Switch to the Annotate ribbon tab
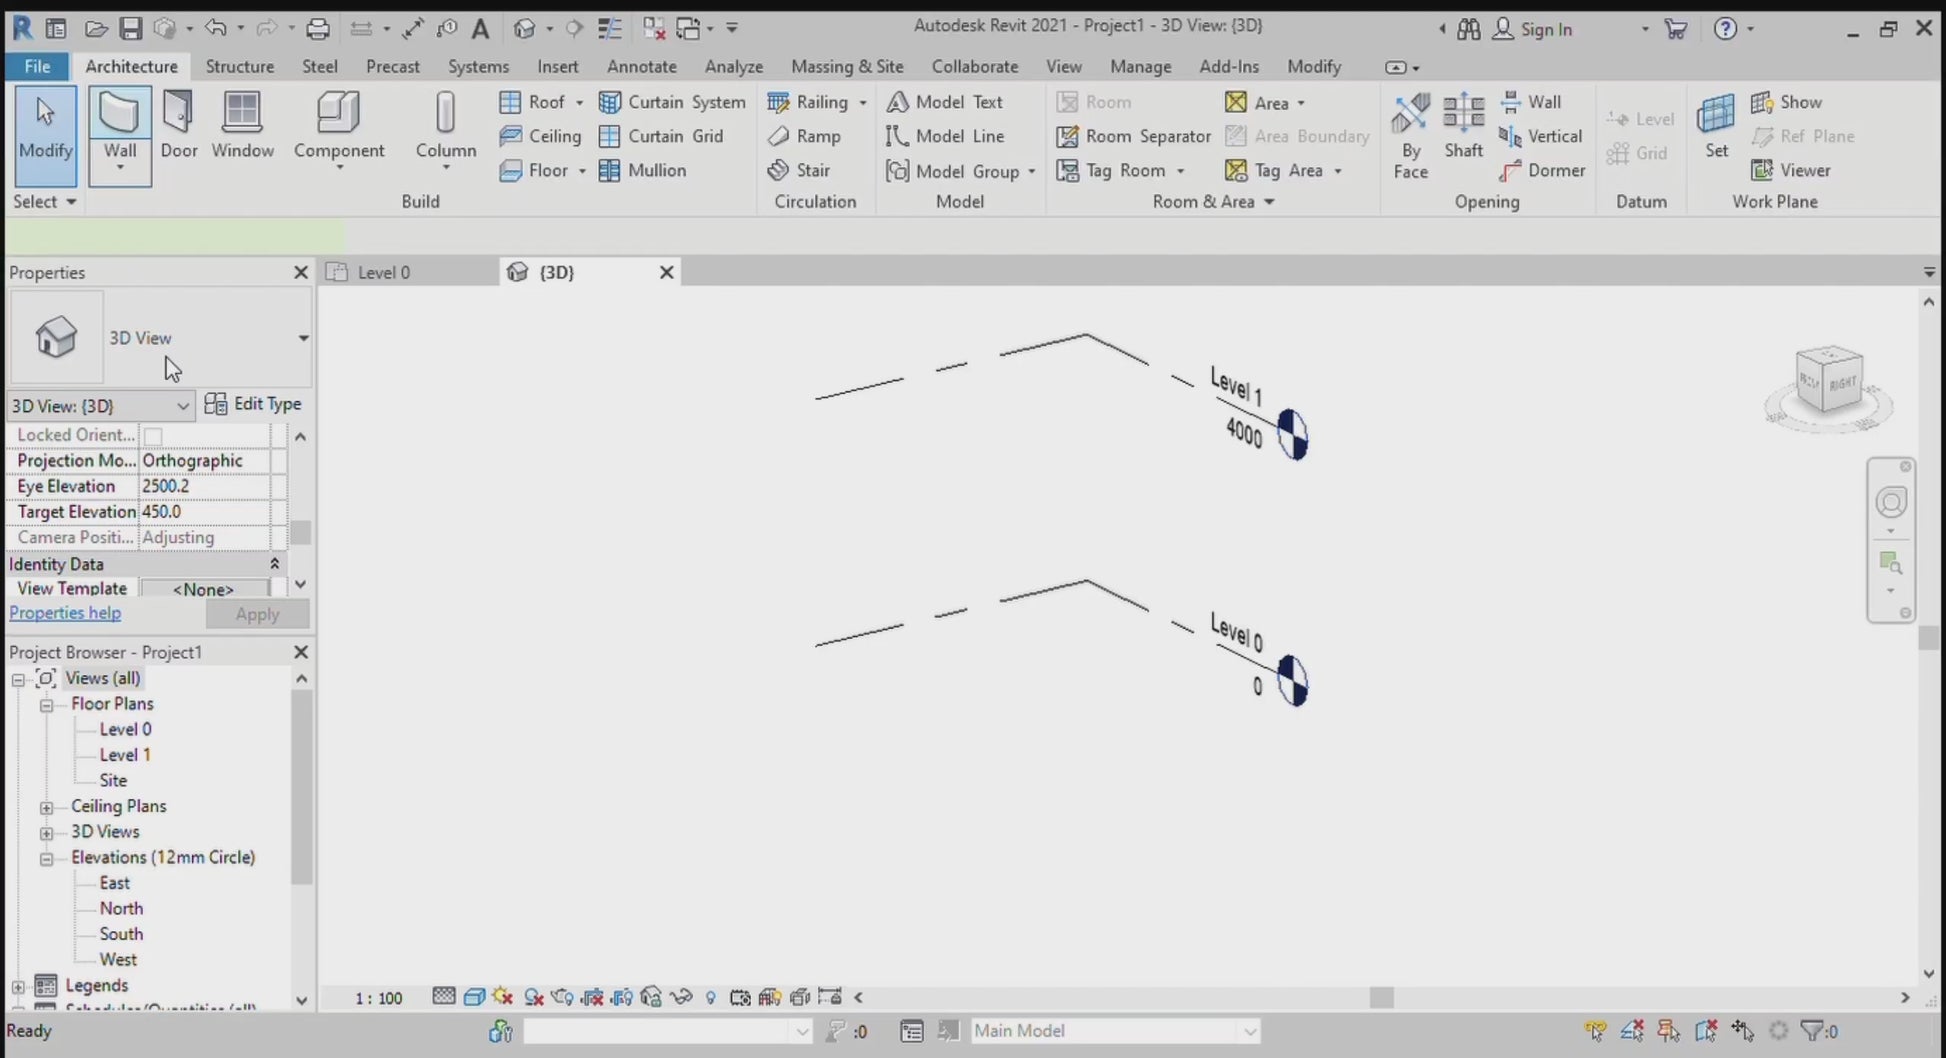1946x1058 pixels. pos(641,67)
